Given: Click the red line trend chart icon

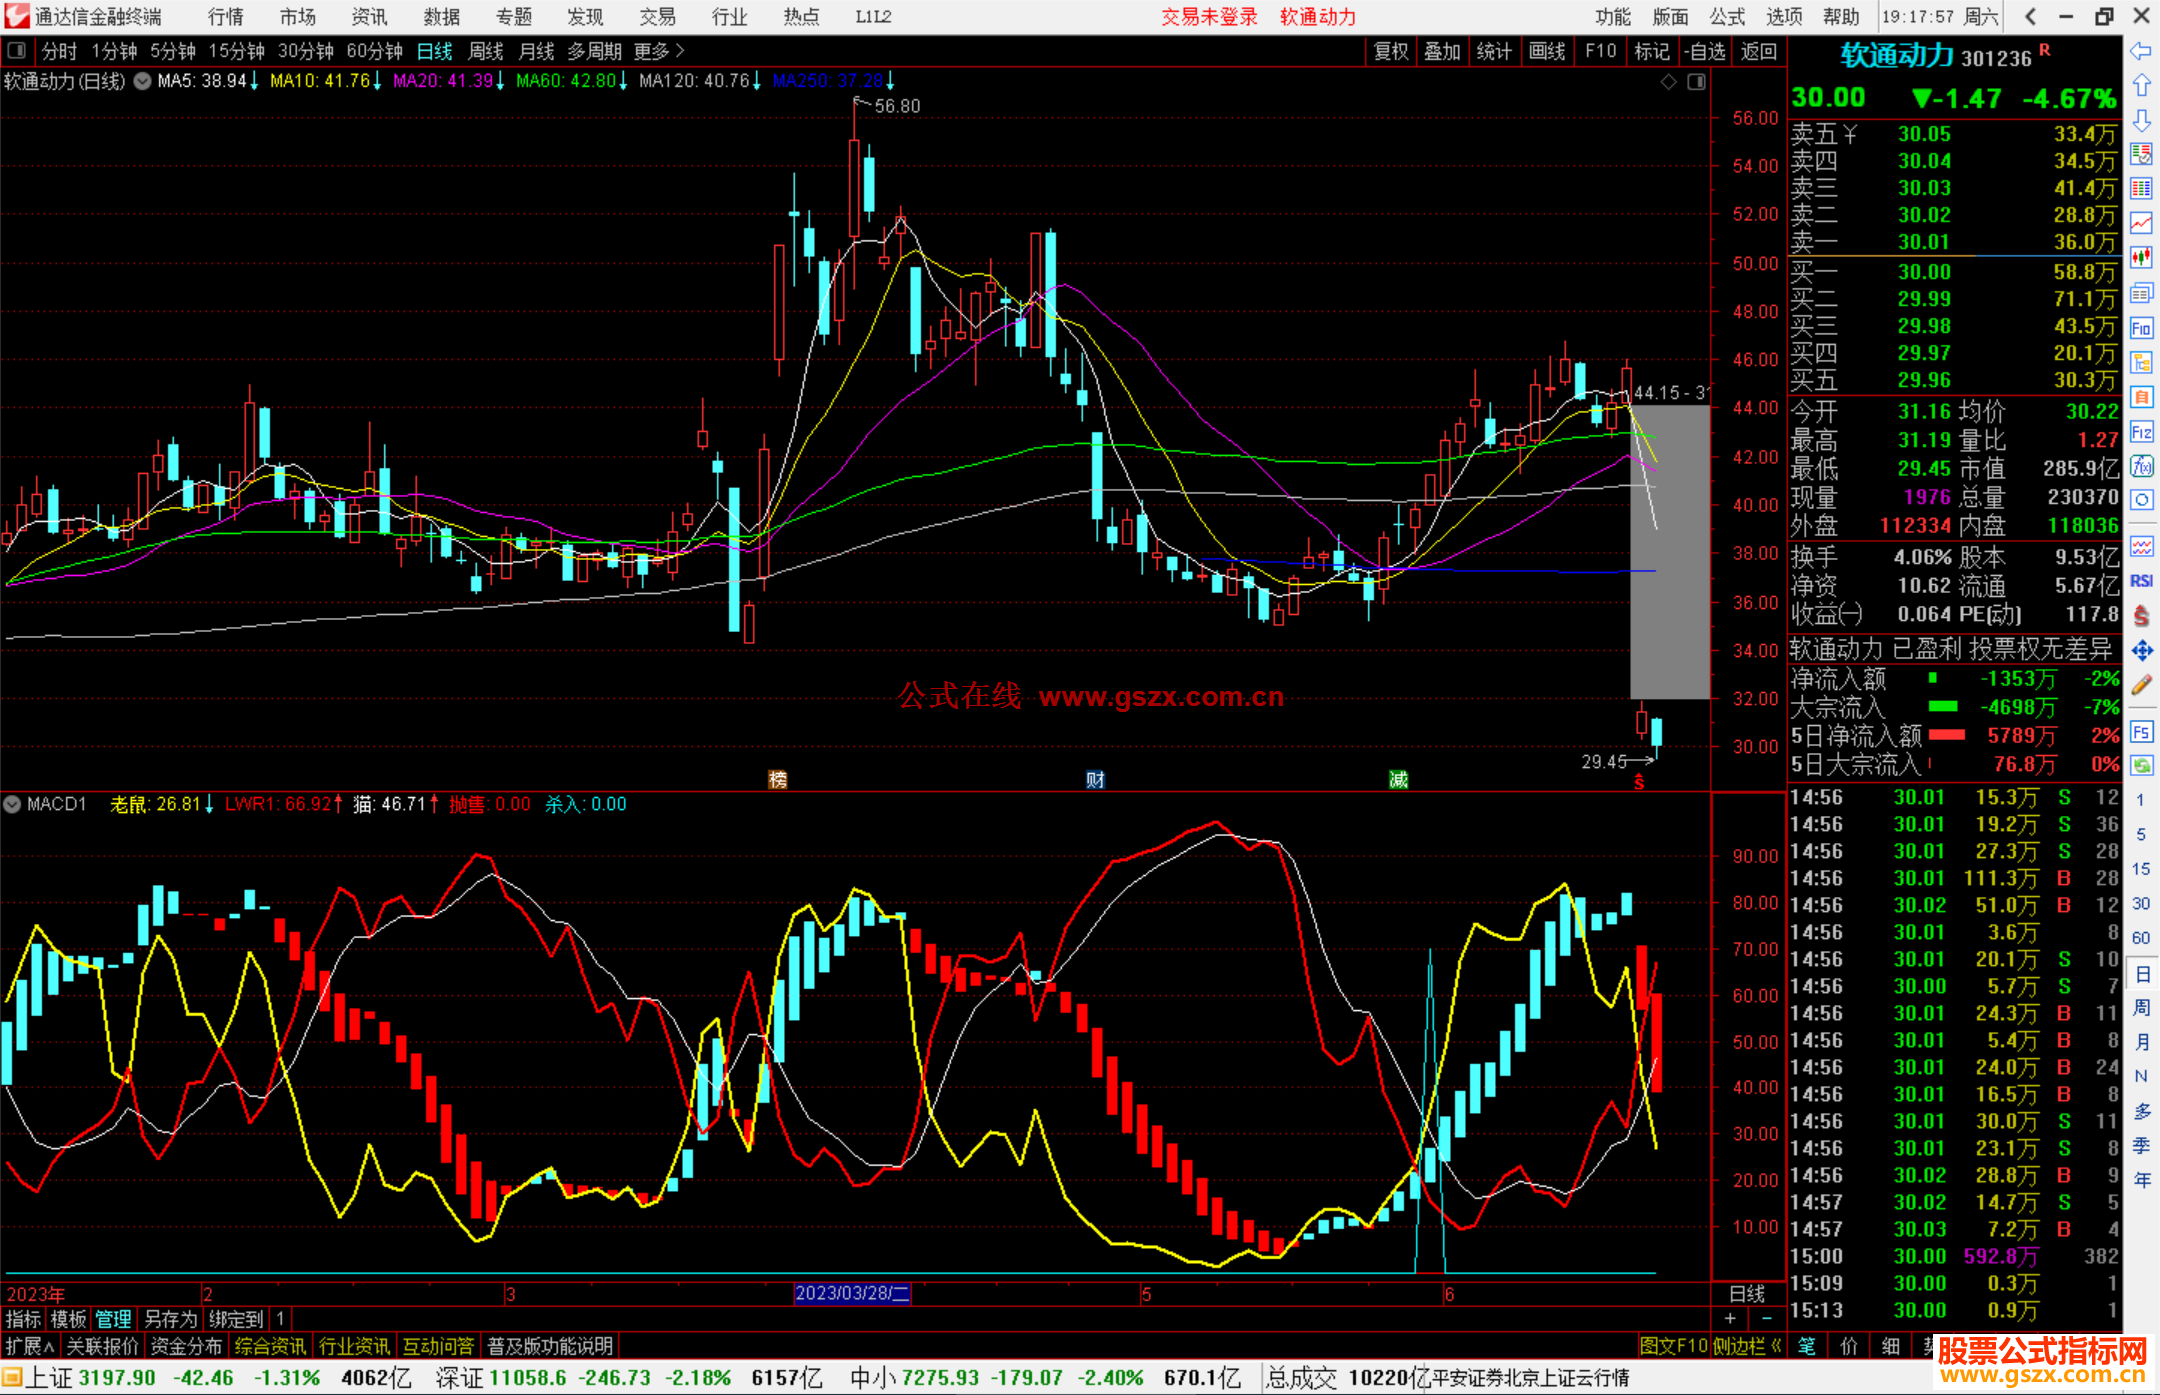Looking at the screenshot, I should (2141, 223).
